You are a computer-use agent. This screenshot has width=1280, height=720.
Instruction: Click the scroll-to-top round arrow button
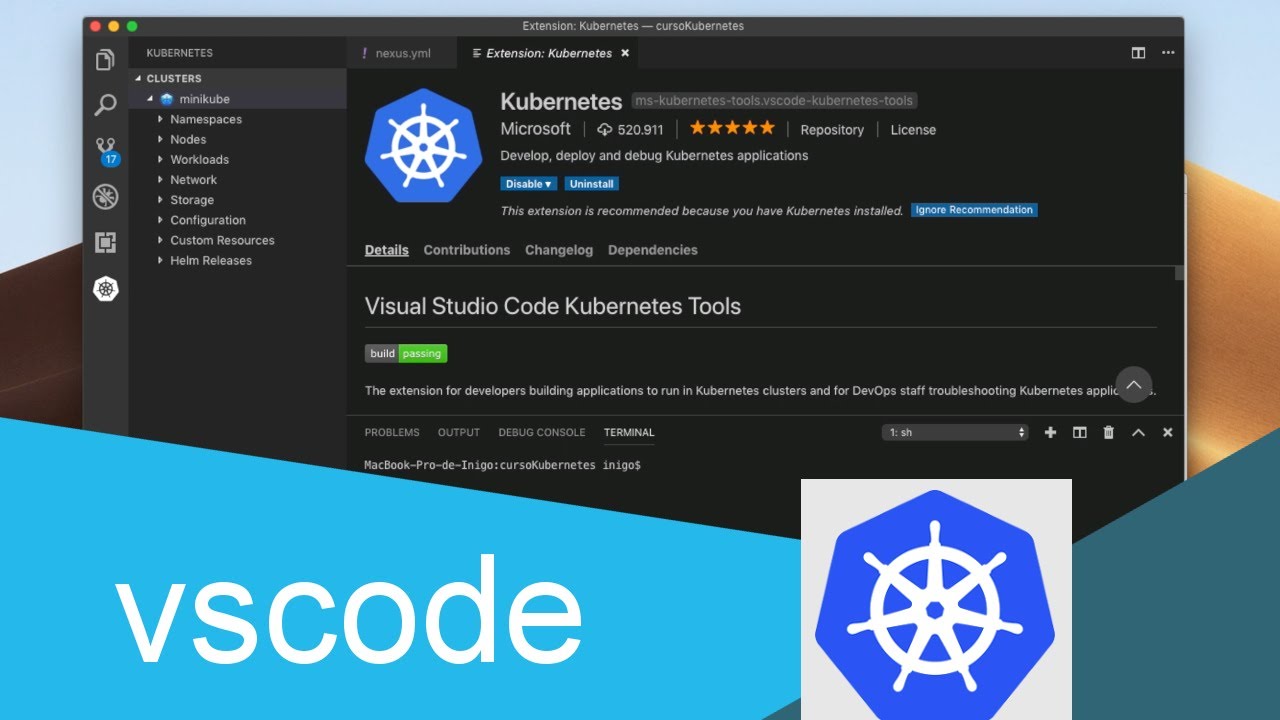tap(1134, 385)
